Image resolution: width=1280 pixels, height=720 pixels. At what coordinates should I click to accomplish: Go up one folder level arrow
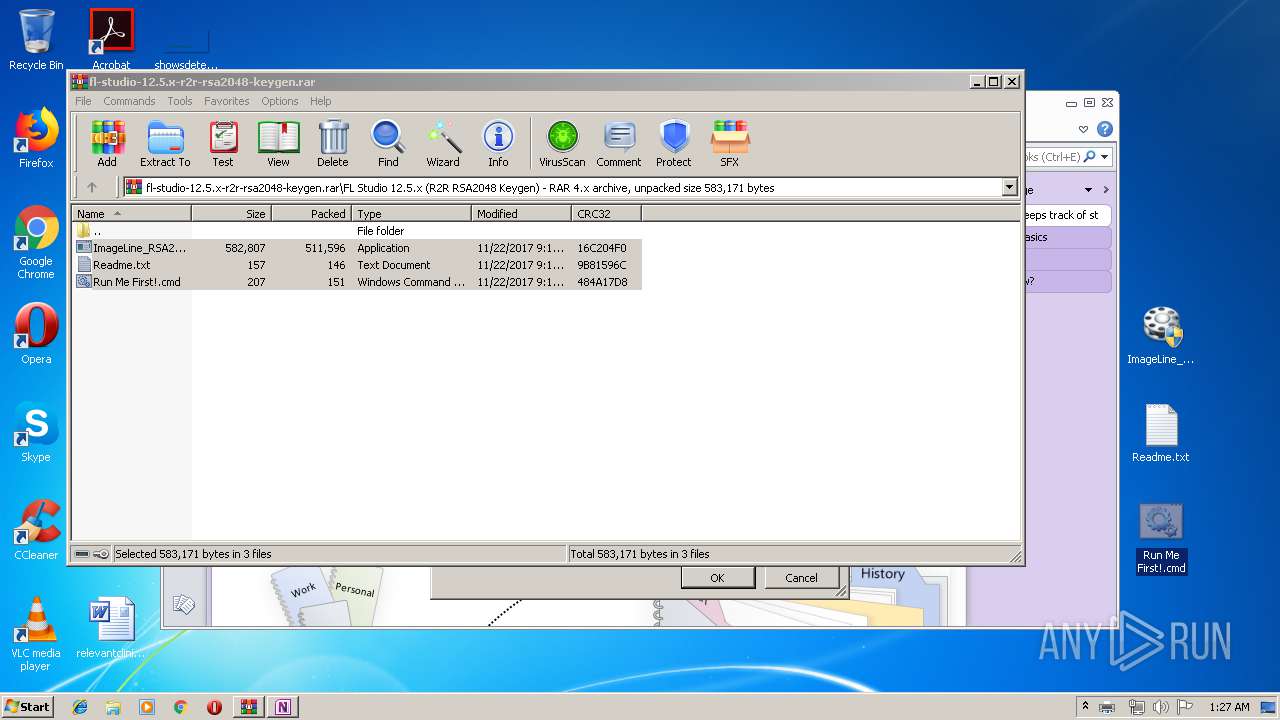[x=92, y=187]
